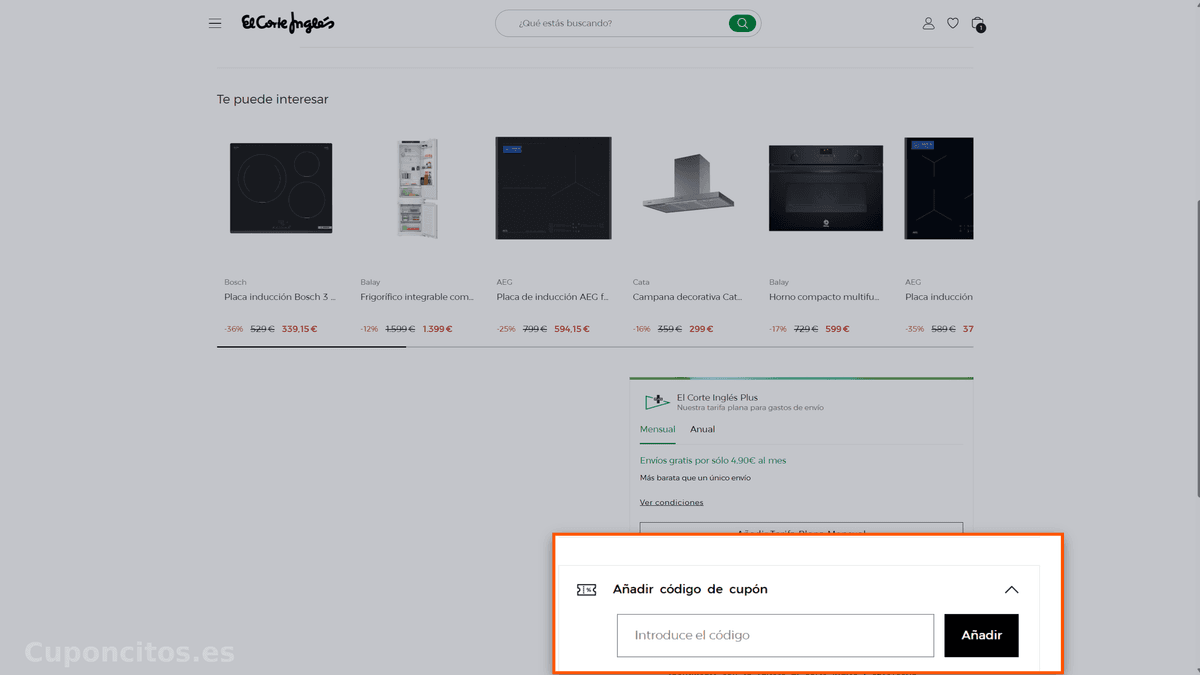Click the 299 € Cata price

701,329
